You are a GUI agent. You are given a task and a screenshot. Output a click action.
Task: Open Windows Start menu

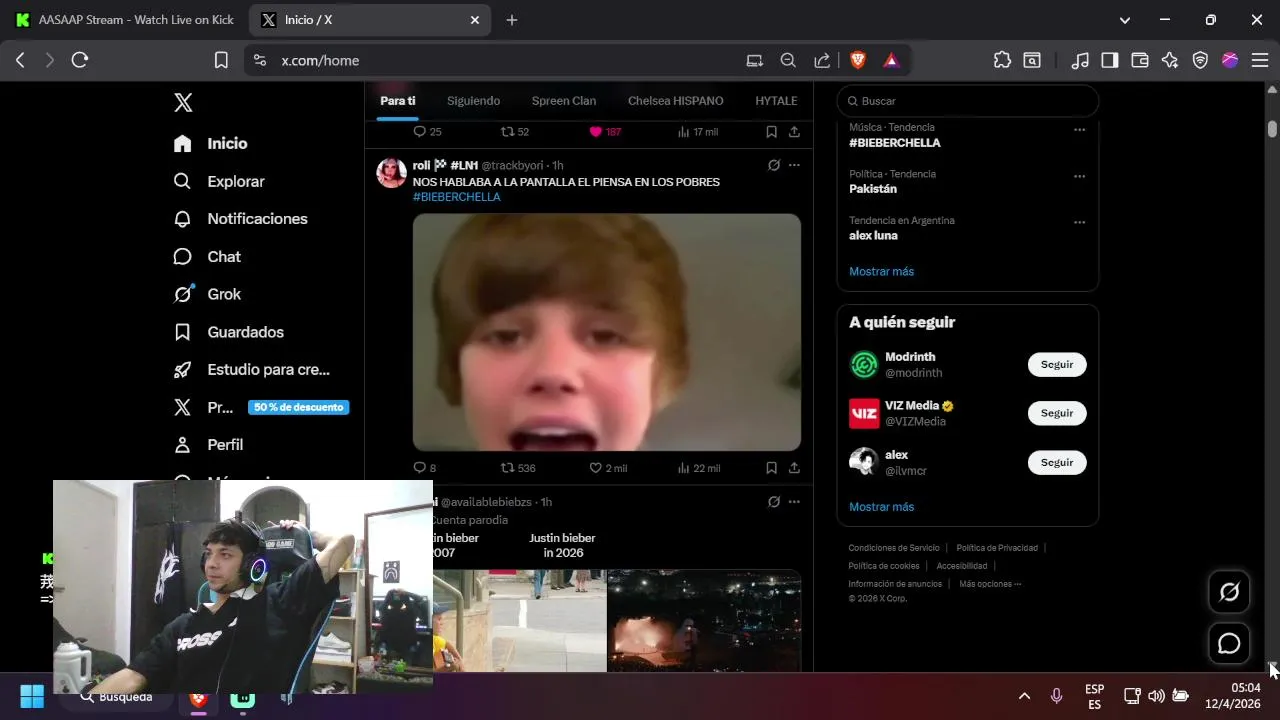[x=32, y=696]
